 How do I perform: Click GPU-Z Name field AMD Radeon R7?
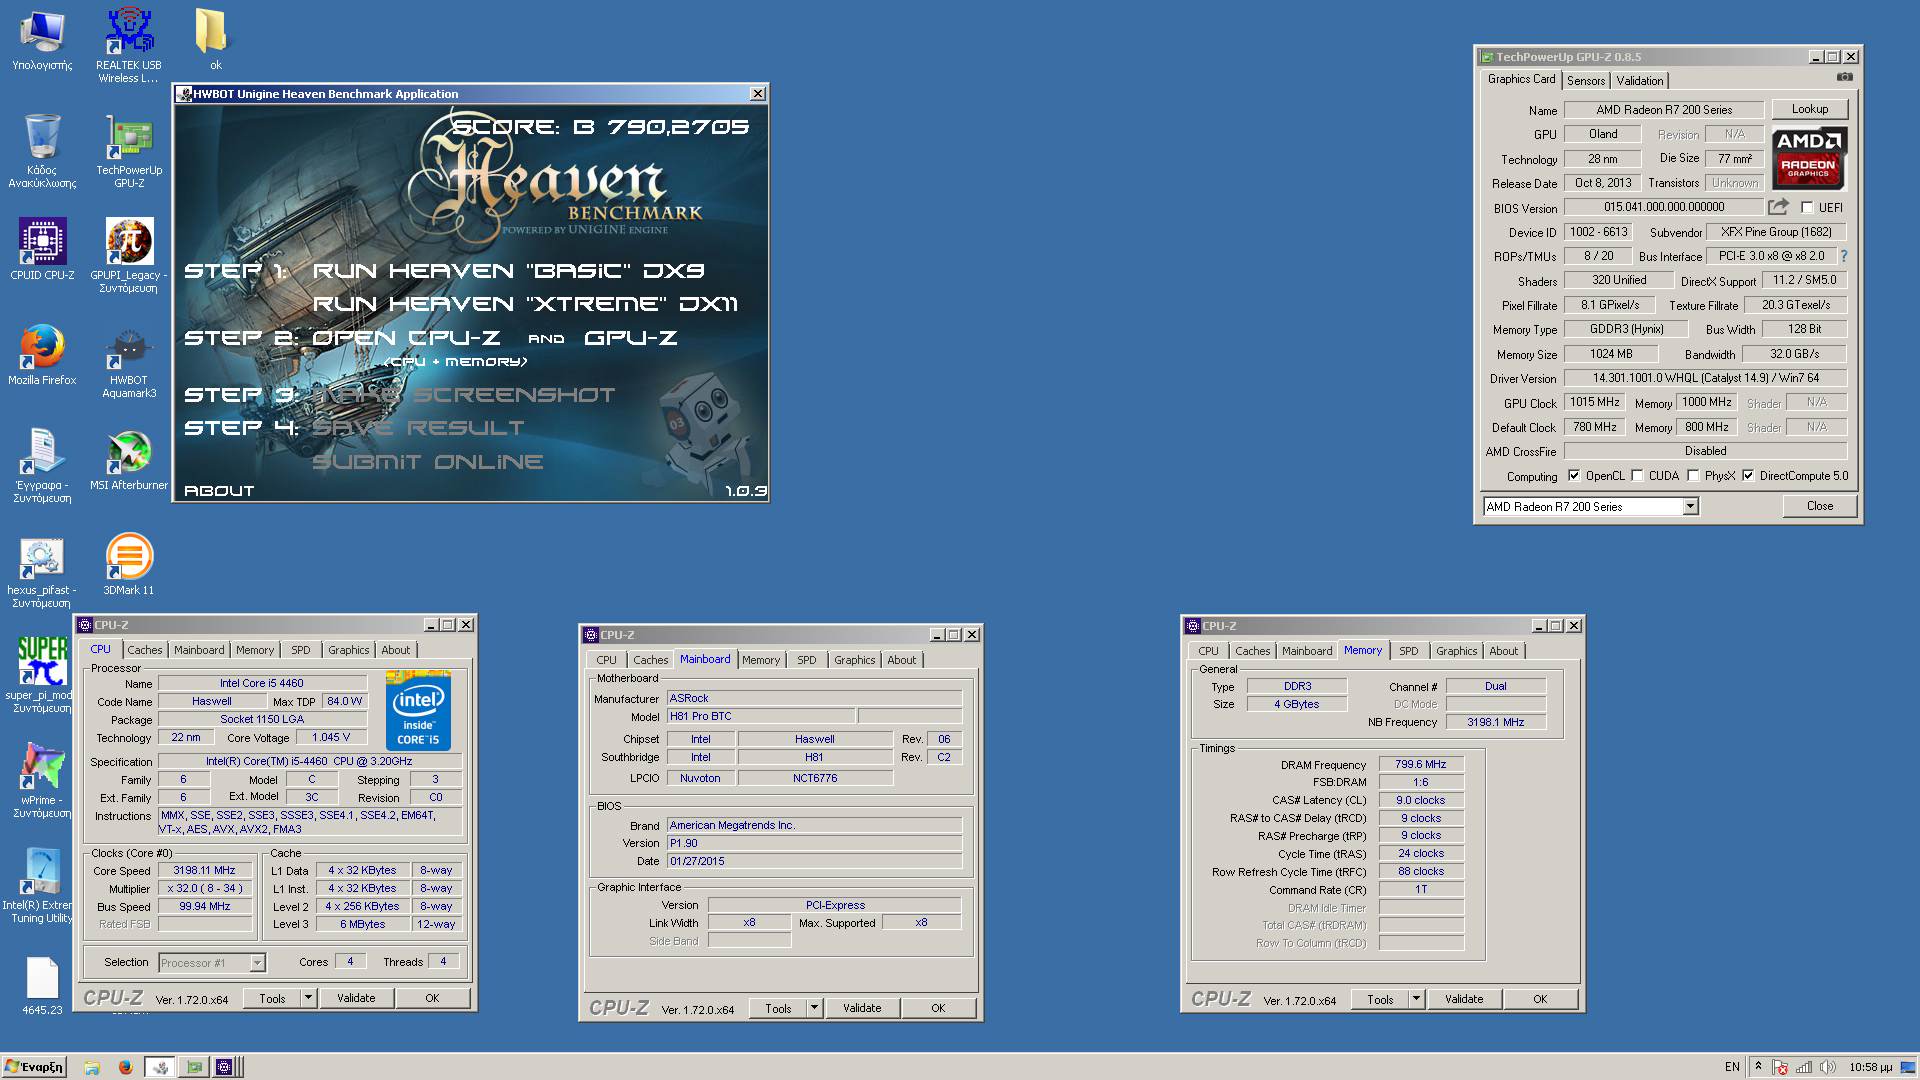[1664, 110]
